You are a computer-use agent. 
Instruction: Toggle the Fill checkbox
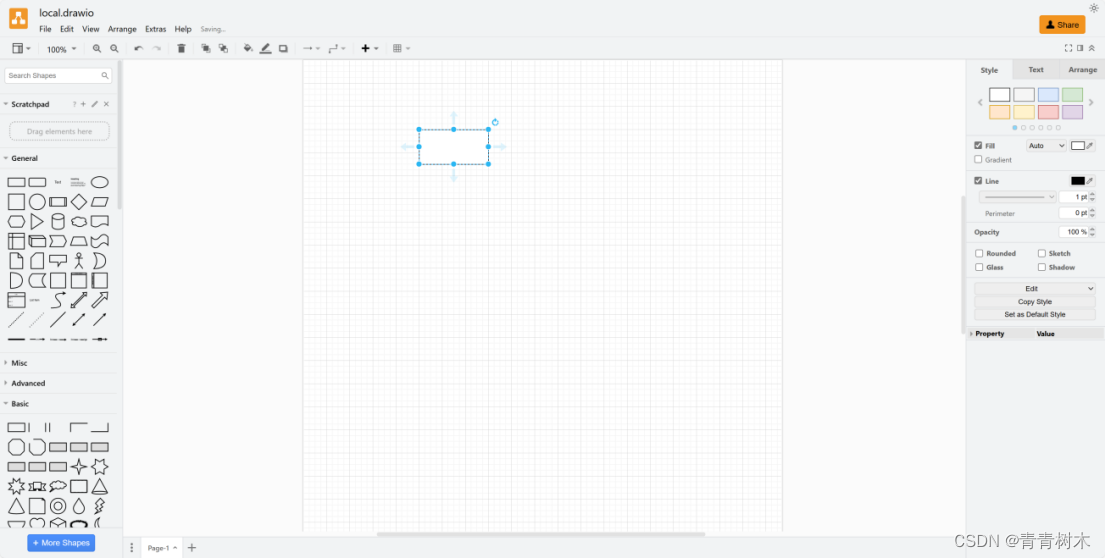pyautogui.click(x=978, y=145)
